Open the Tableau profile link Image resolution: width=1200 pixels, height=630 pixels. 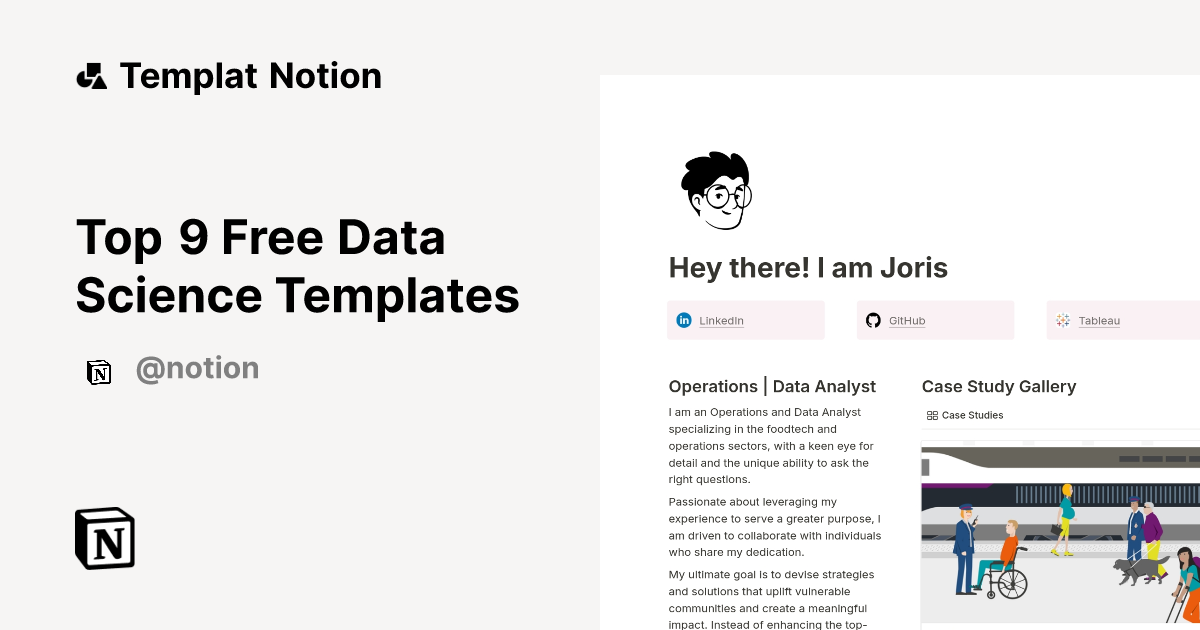point(1099,321)
